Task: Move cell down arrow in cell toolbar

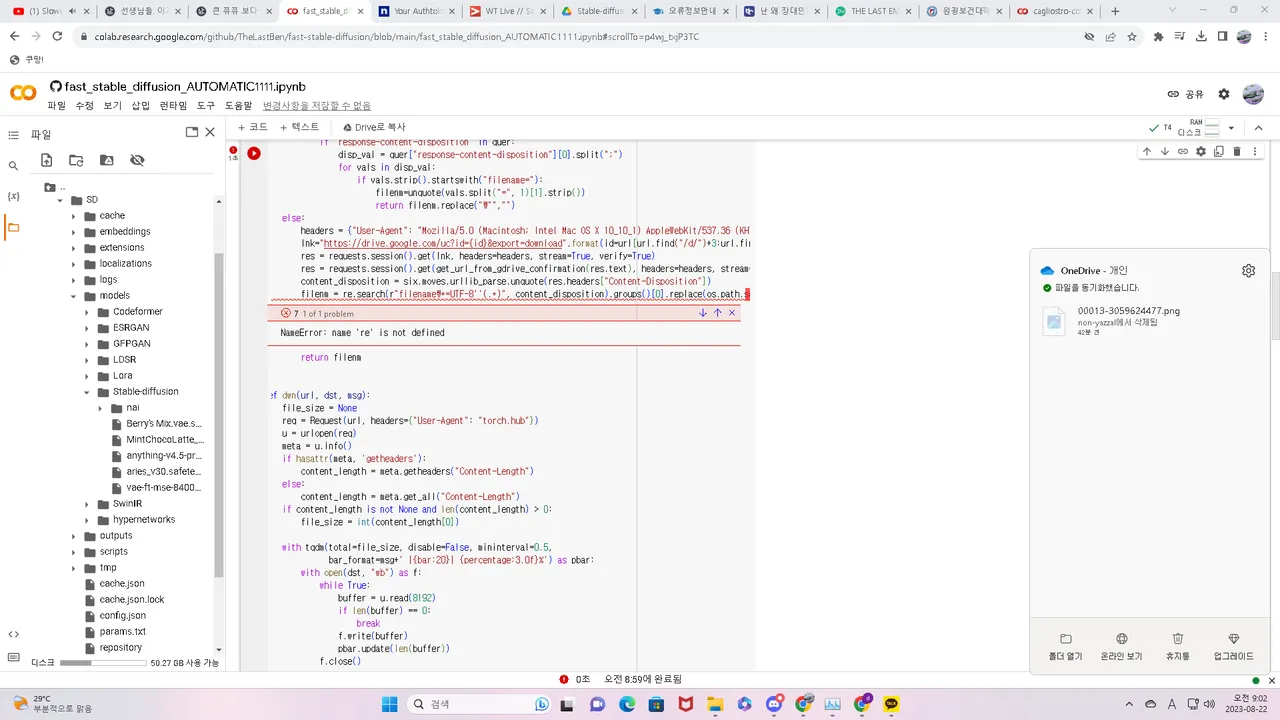Action: (x=1165, y=152)
